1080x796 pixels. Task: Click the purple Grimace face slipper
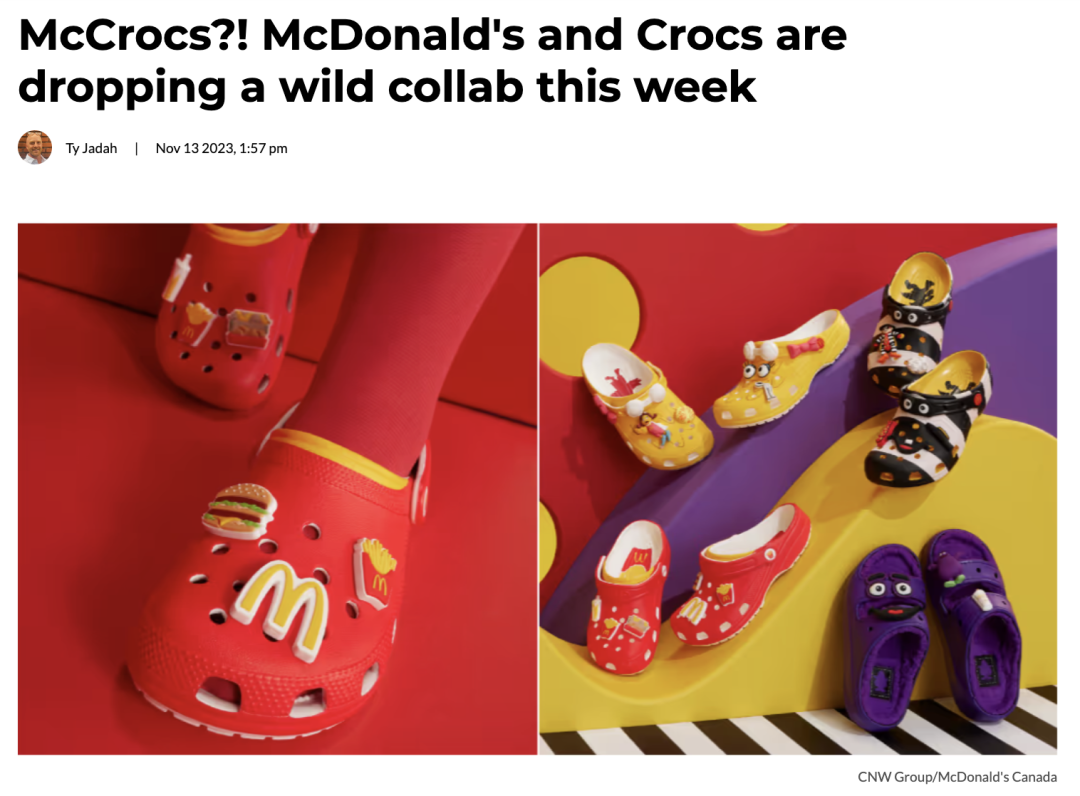click(886, 632)
